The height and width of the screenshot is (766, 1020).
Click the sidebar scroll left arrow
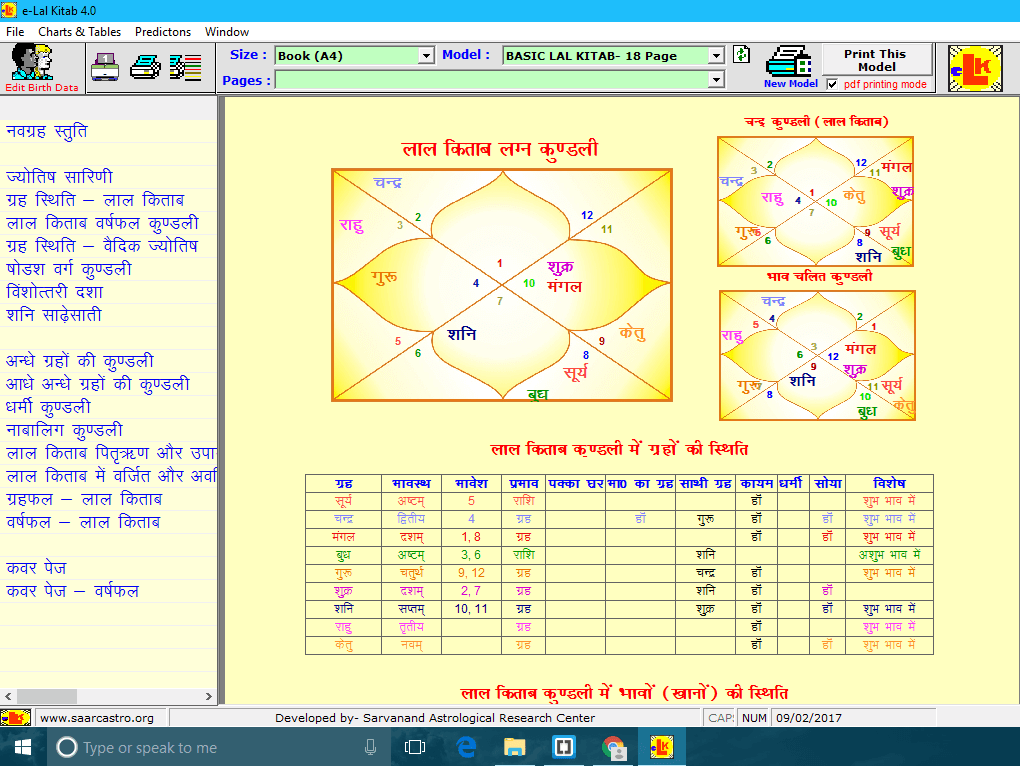(8, 696)
